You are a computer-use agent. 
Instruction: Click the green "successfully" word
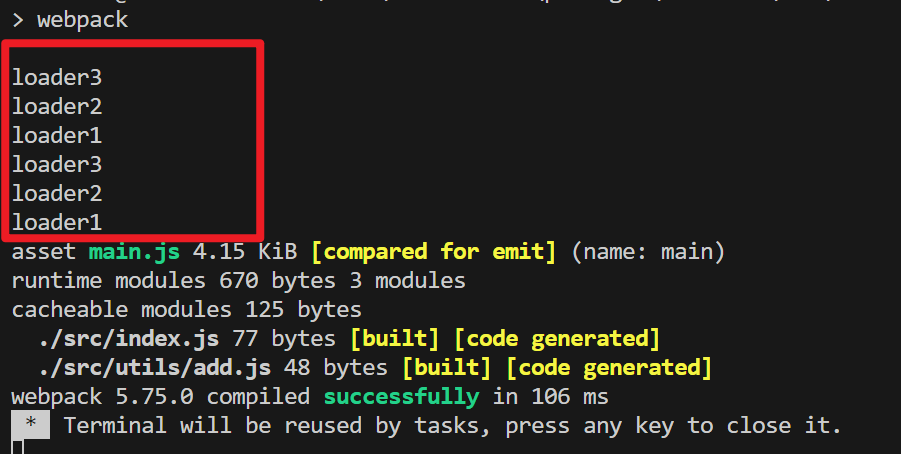400,397
